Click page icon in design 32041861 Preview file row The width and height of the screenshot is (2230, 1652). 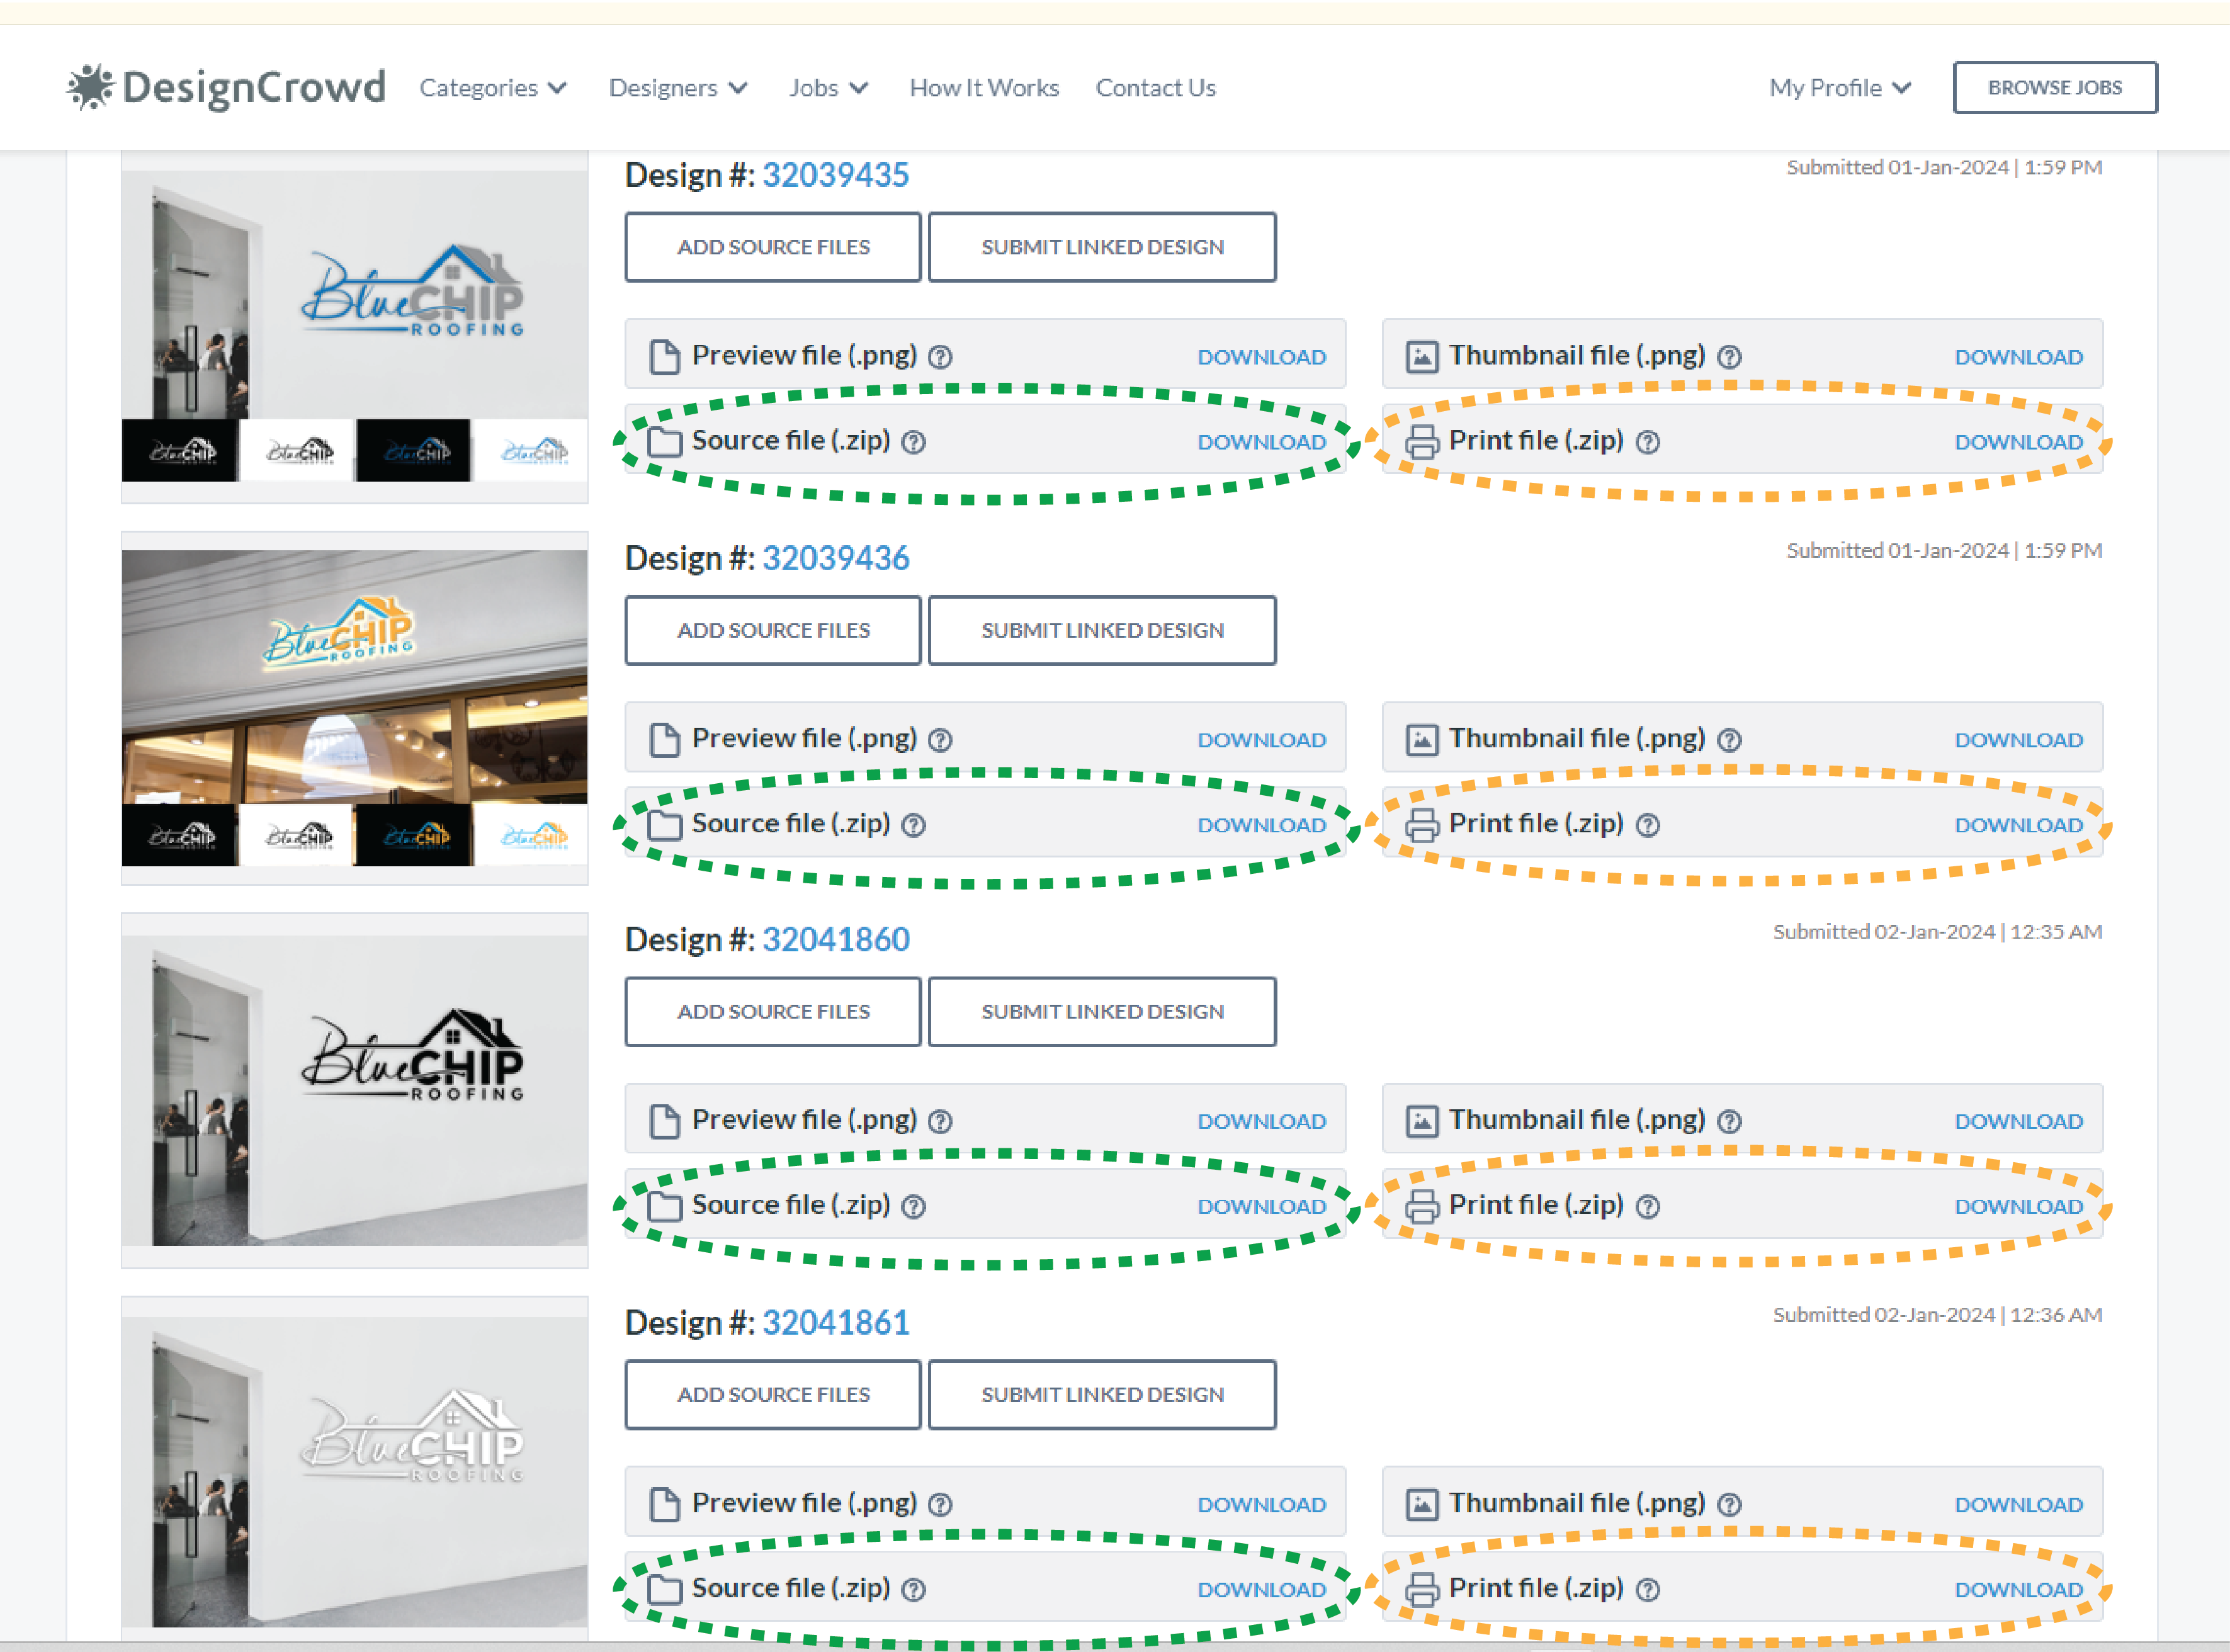664,1504
